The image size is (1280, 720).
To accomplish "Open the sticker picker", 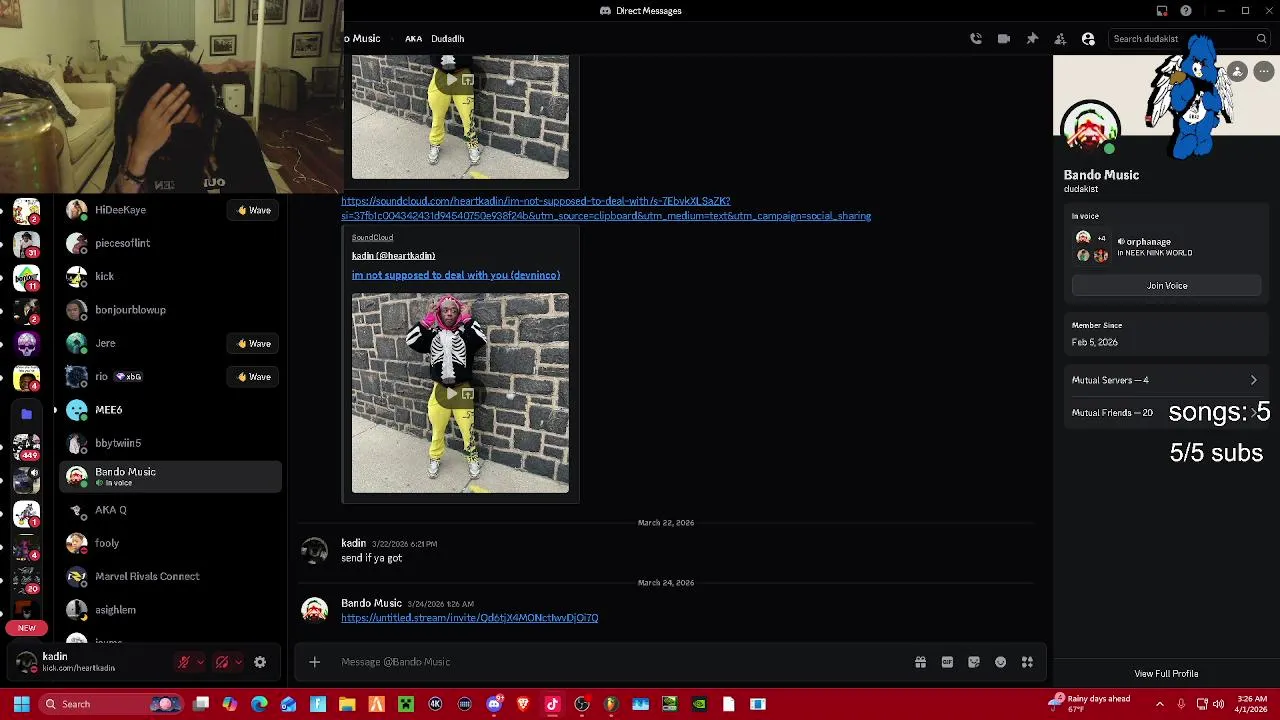I will click(x=974, y=662).
